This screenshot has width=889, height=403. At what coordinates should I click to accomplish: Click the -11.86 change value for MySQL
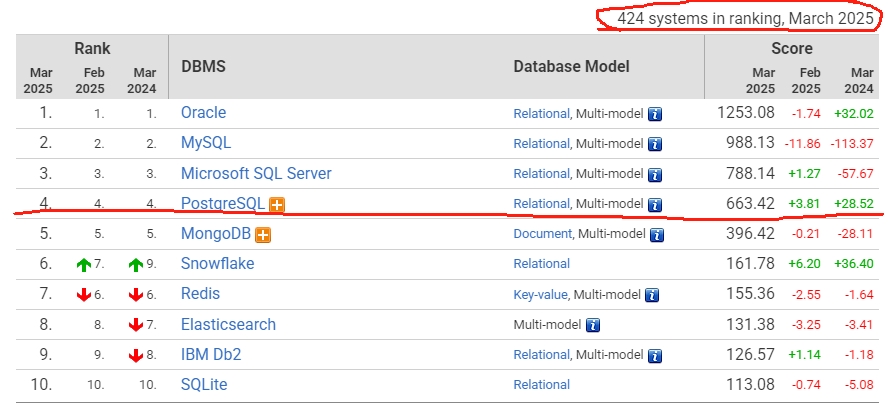(x=802, y=143)
